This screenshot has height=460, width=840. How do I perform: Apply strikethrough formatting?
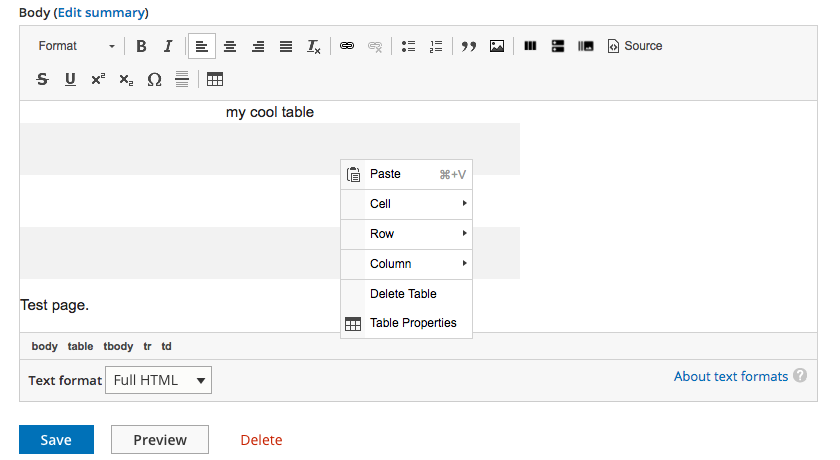click(42, 79)
